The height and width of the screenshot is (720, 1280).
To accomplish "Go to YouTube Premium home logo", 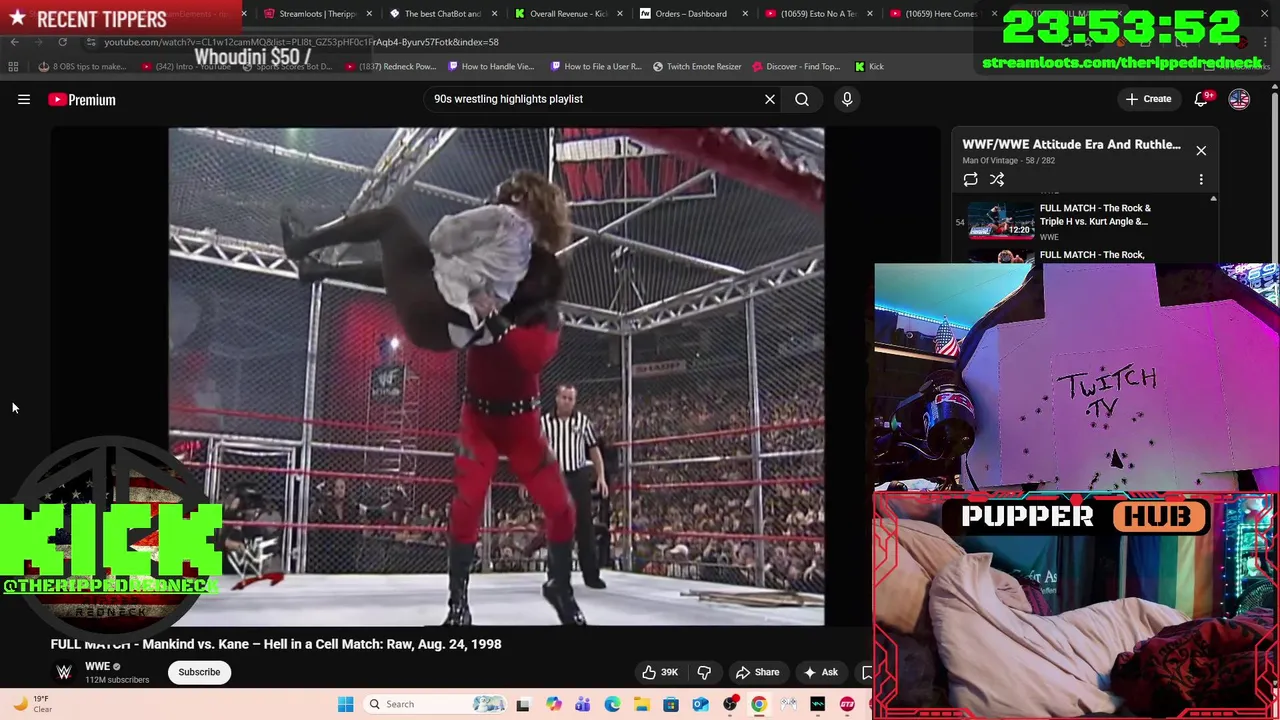I will tap(82, 99).
